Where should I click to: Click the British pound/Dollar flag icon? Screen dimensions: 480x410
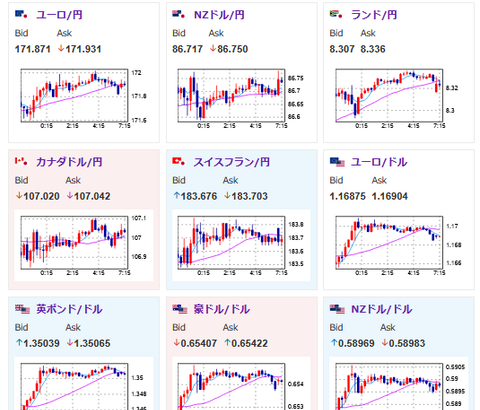pyautogui.click(x=22, y=309)
